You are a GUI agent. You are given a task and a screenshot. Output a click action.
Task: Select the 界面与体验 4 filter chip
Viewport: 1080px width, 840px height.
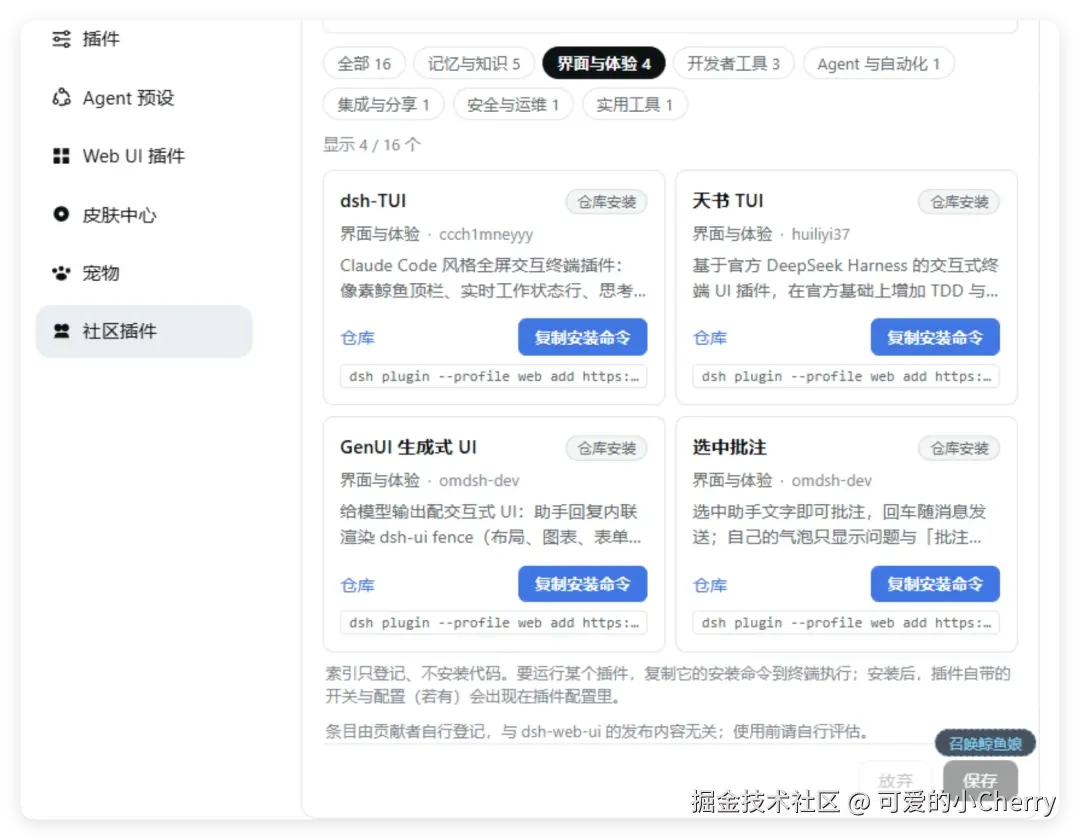coord(603,64)
